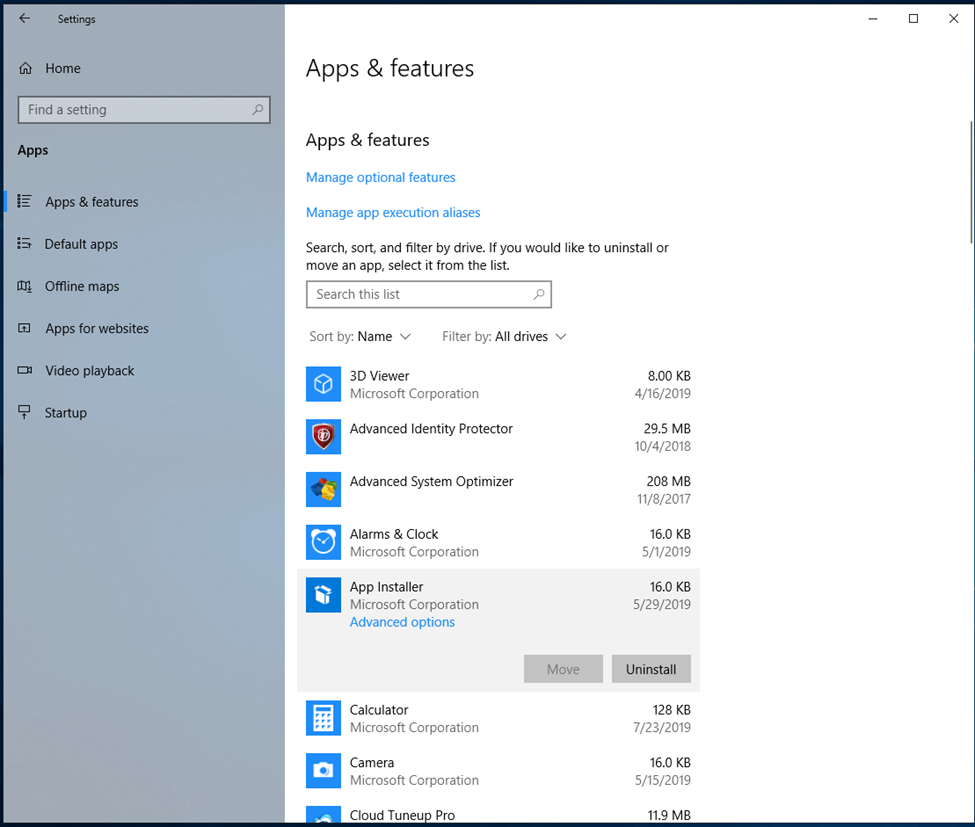Open the Apps & features section

click(92, 201)
